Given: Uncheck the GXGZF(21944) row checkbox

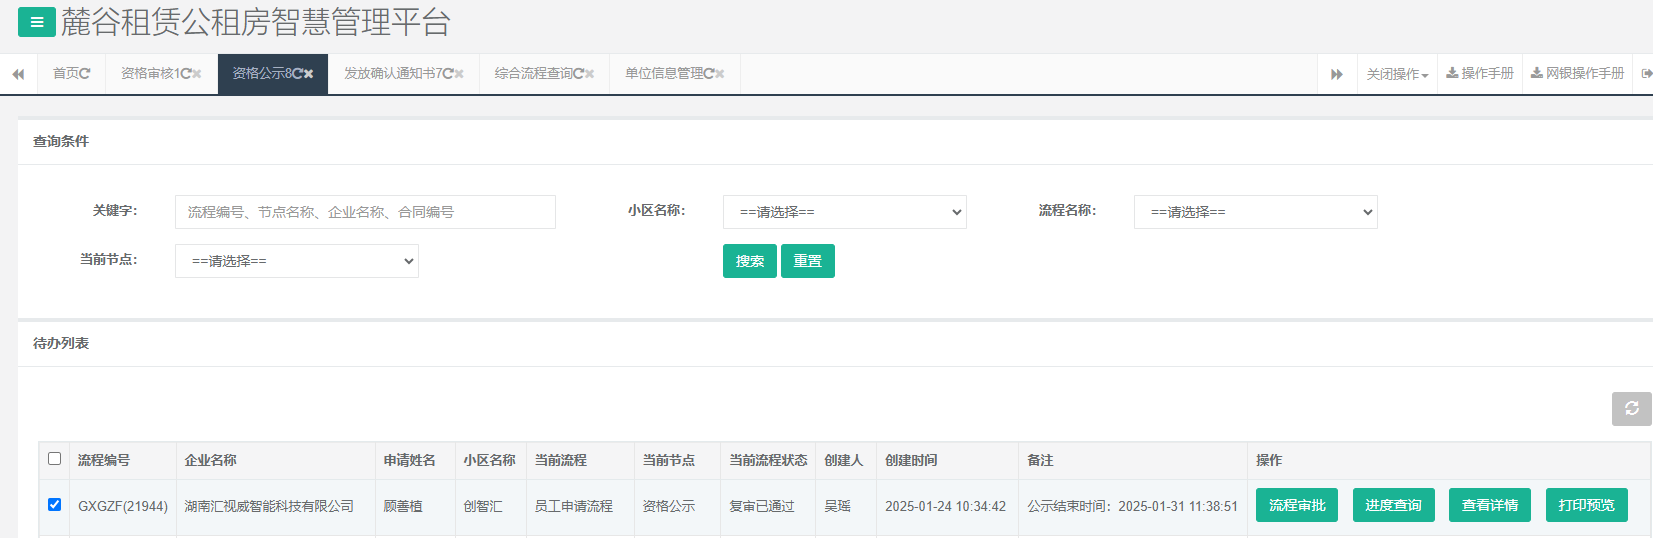Looking at the screenshot, I should point(55,505).
